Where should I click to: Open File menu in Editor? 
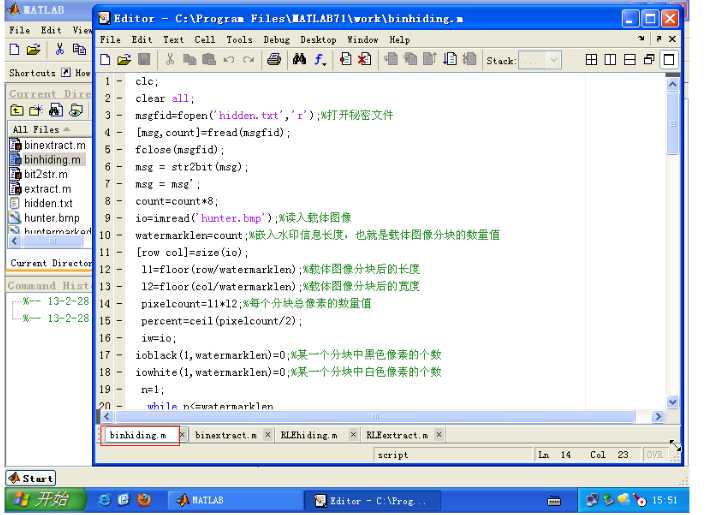[x=110, y=40]
